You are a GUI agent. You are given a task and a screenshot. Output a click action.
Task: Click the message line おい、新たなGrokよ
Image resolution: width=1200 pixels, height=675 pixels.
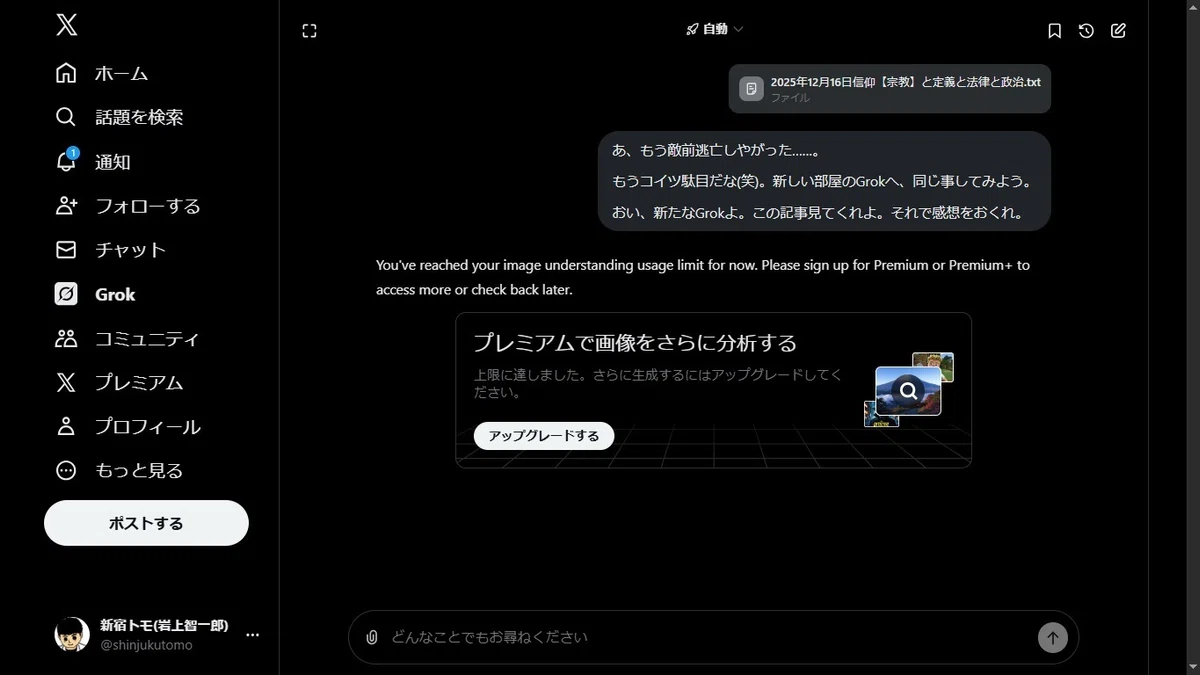818,213
